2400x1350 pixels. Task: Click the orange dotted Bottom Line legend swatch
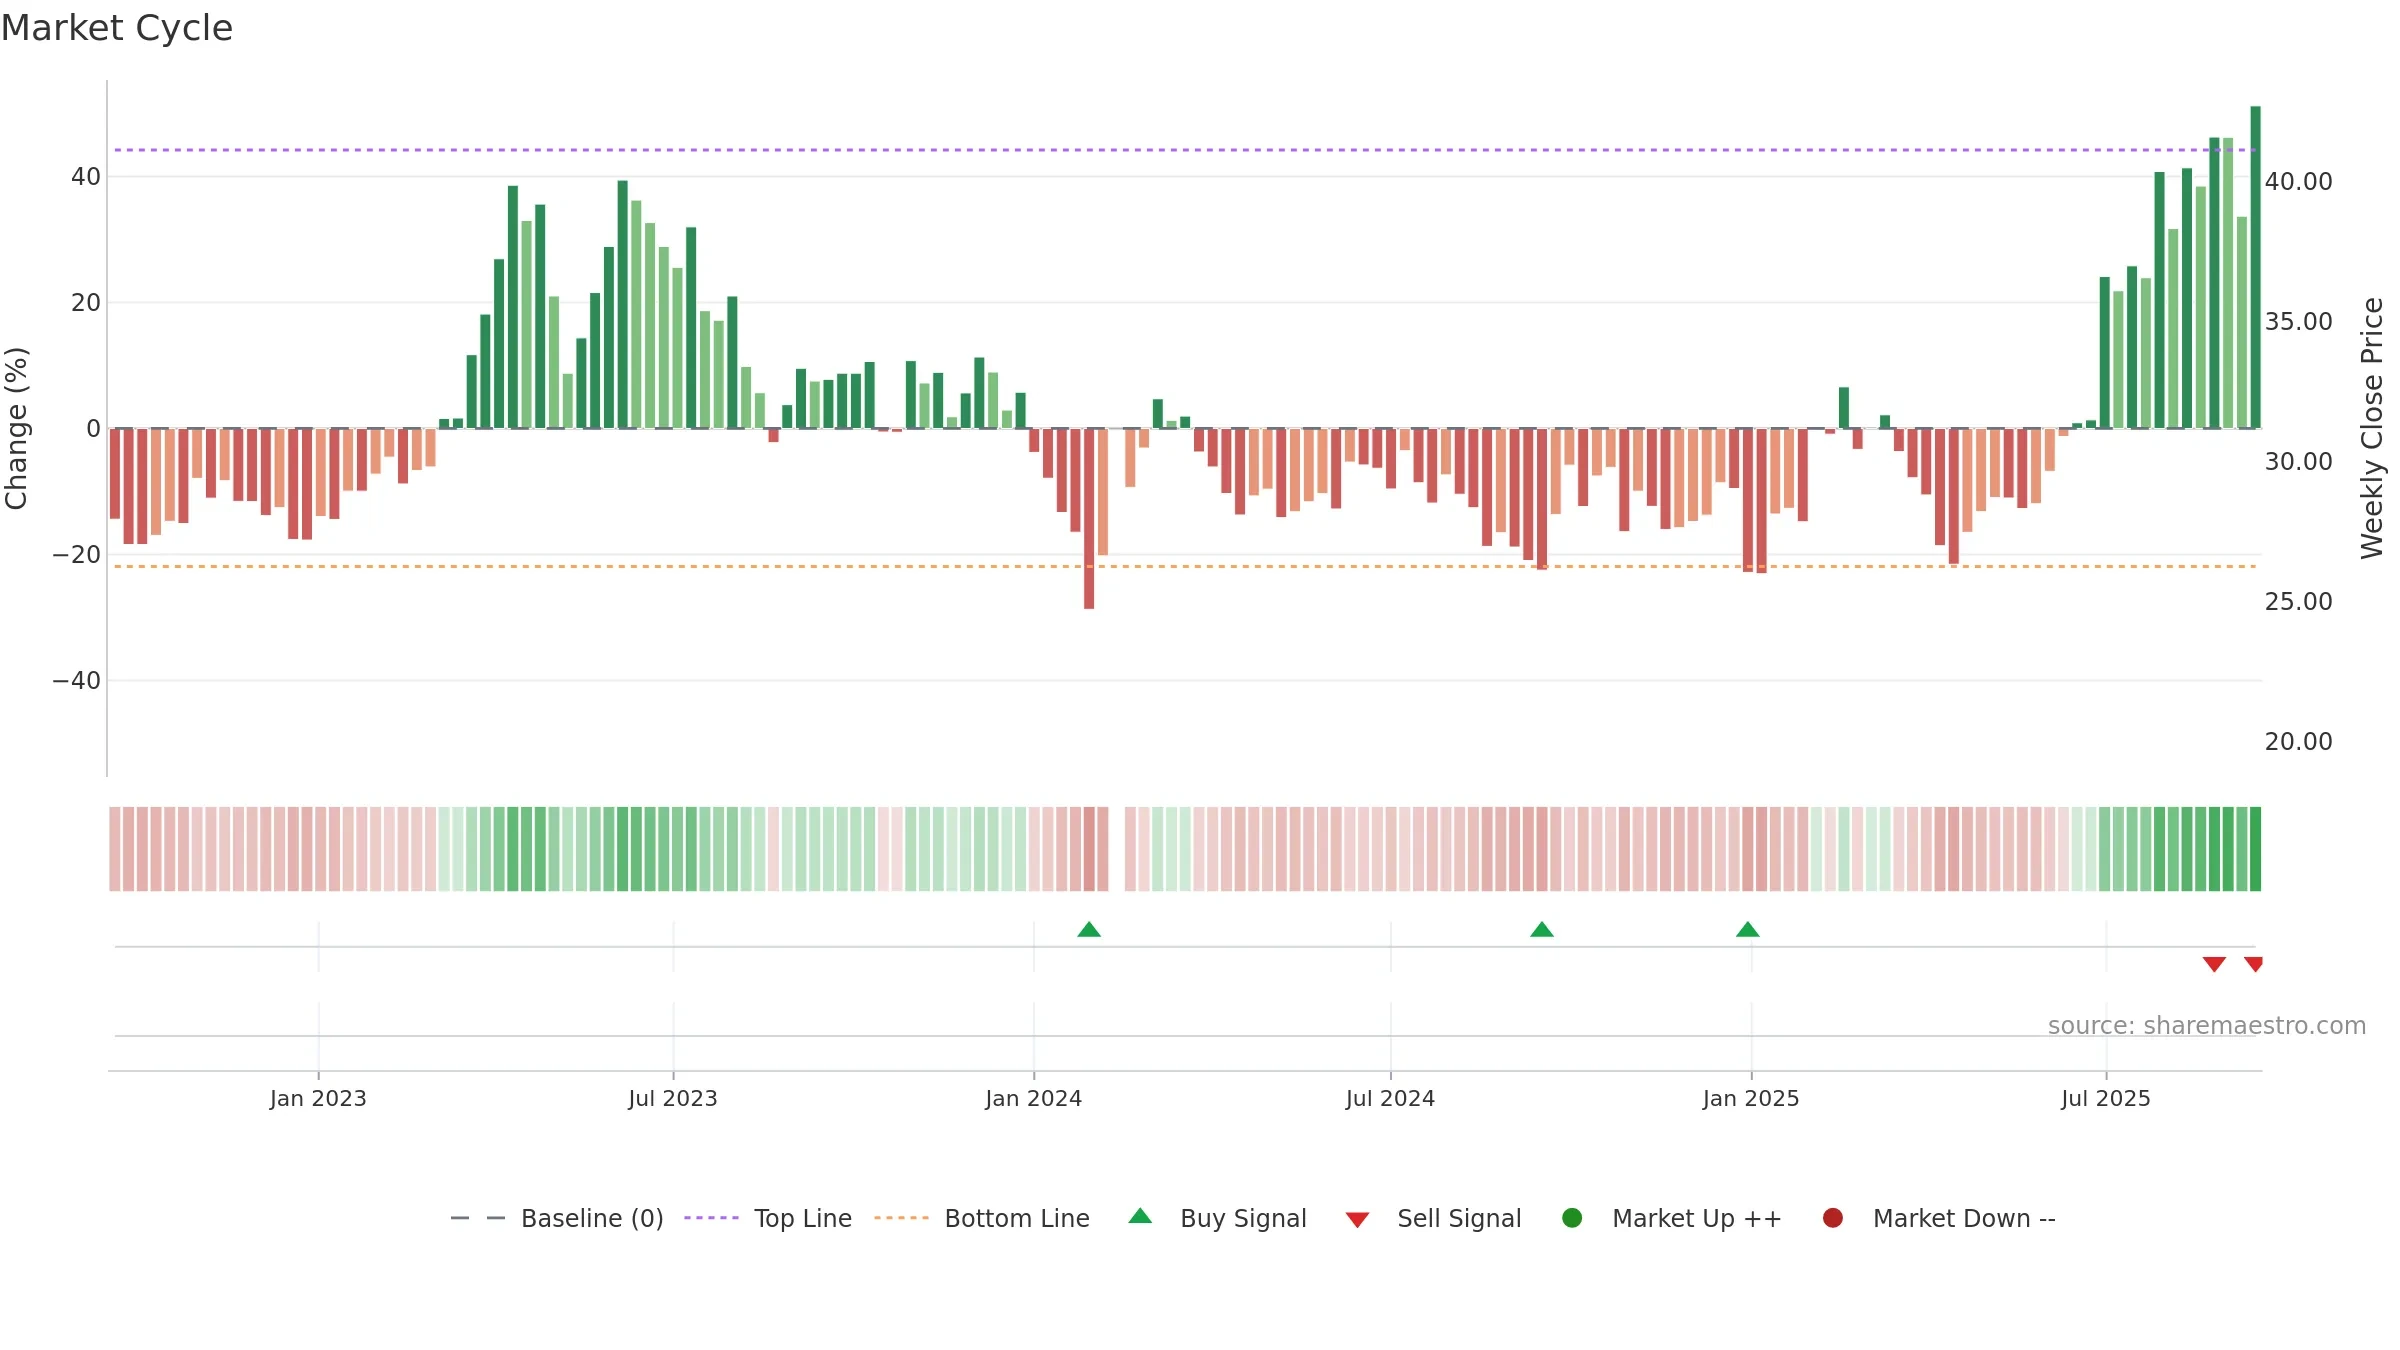point(901,1218)
